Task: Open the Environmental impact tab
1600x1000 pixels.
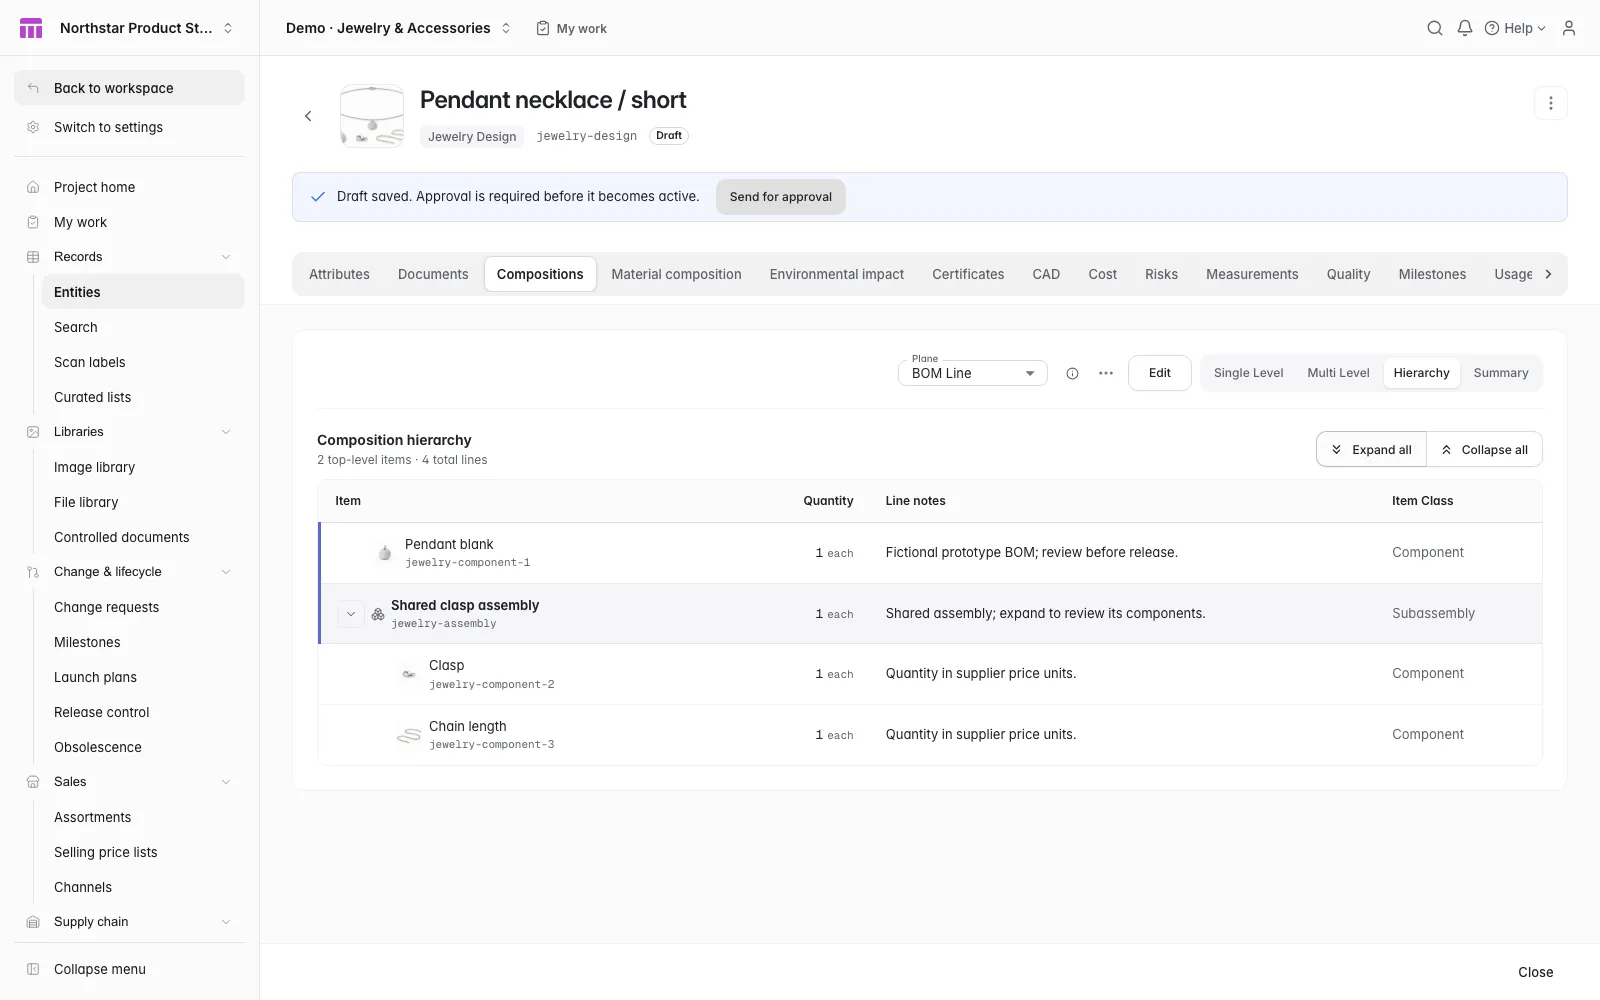Action: (x=837, y=274)
